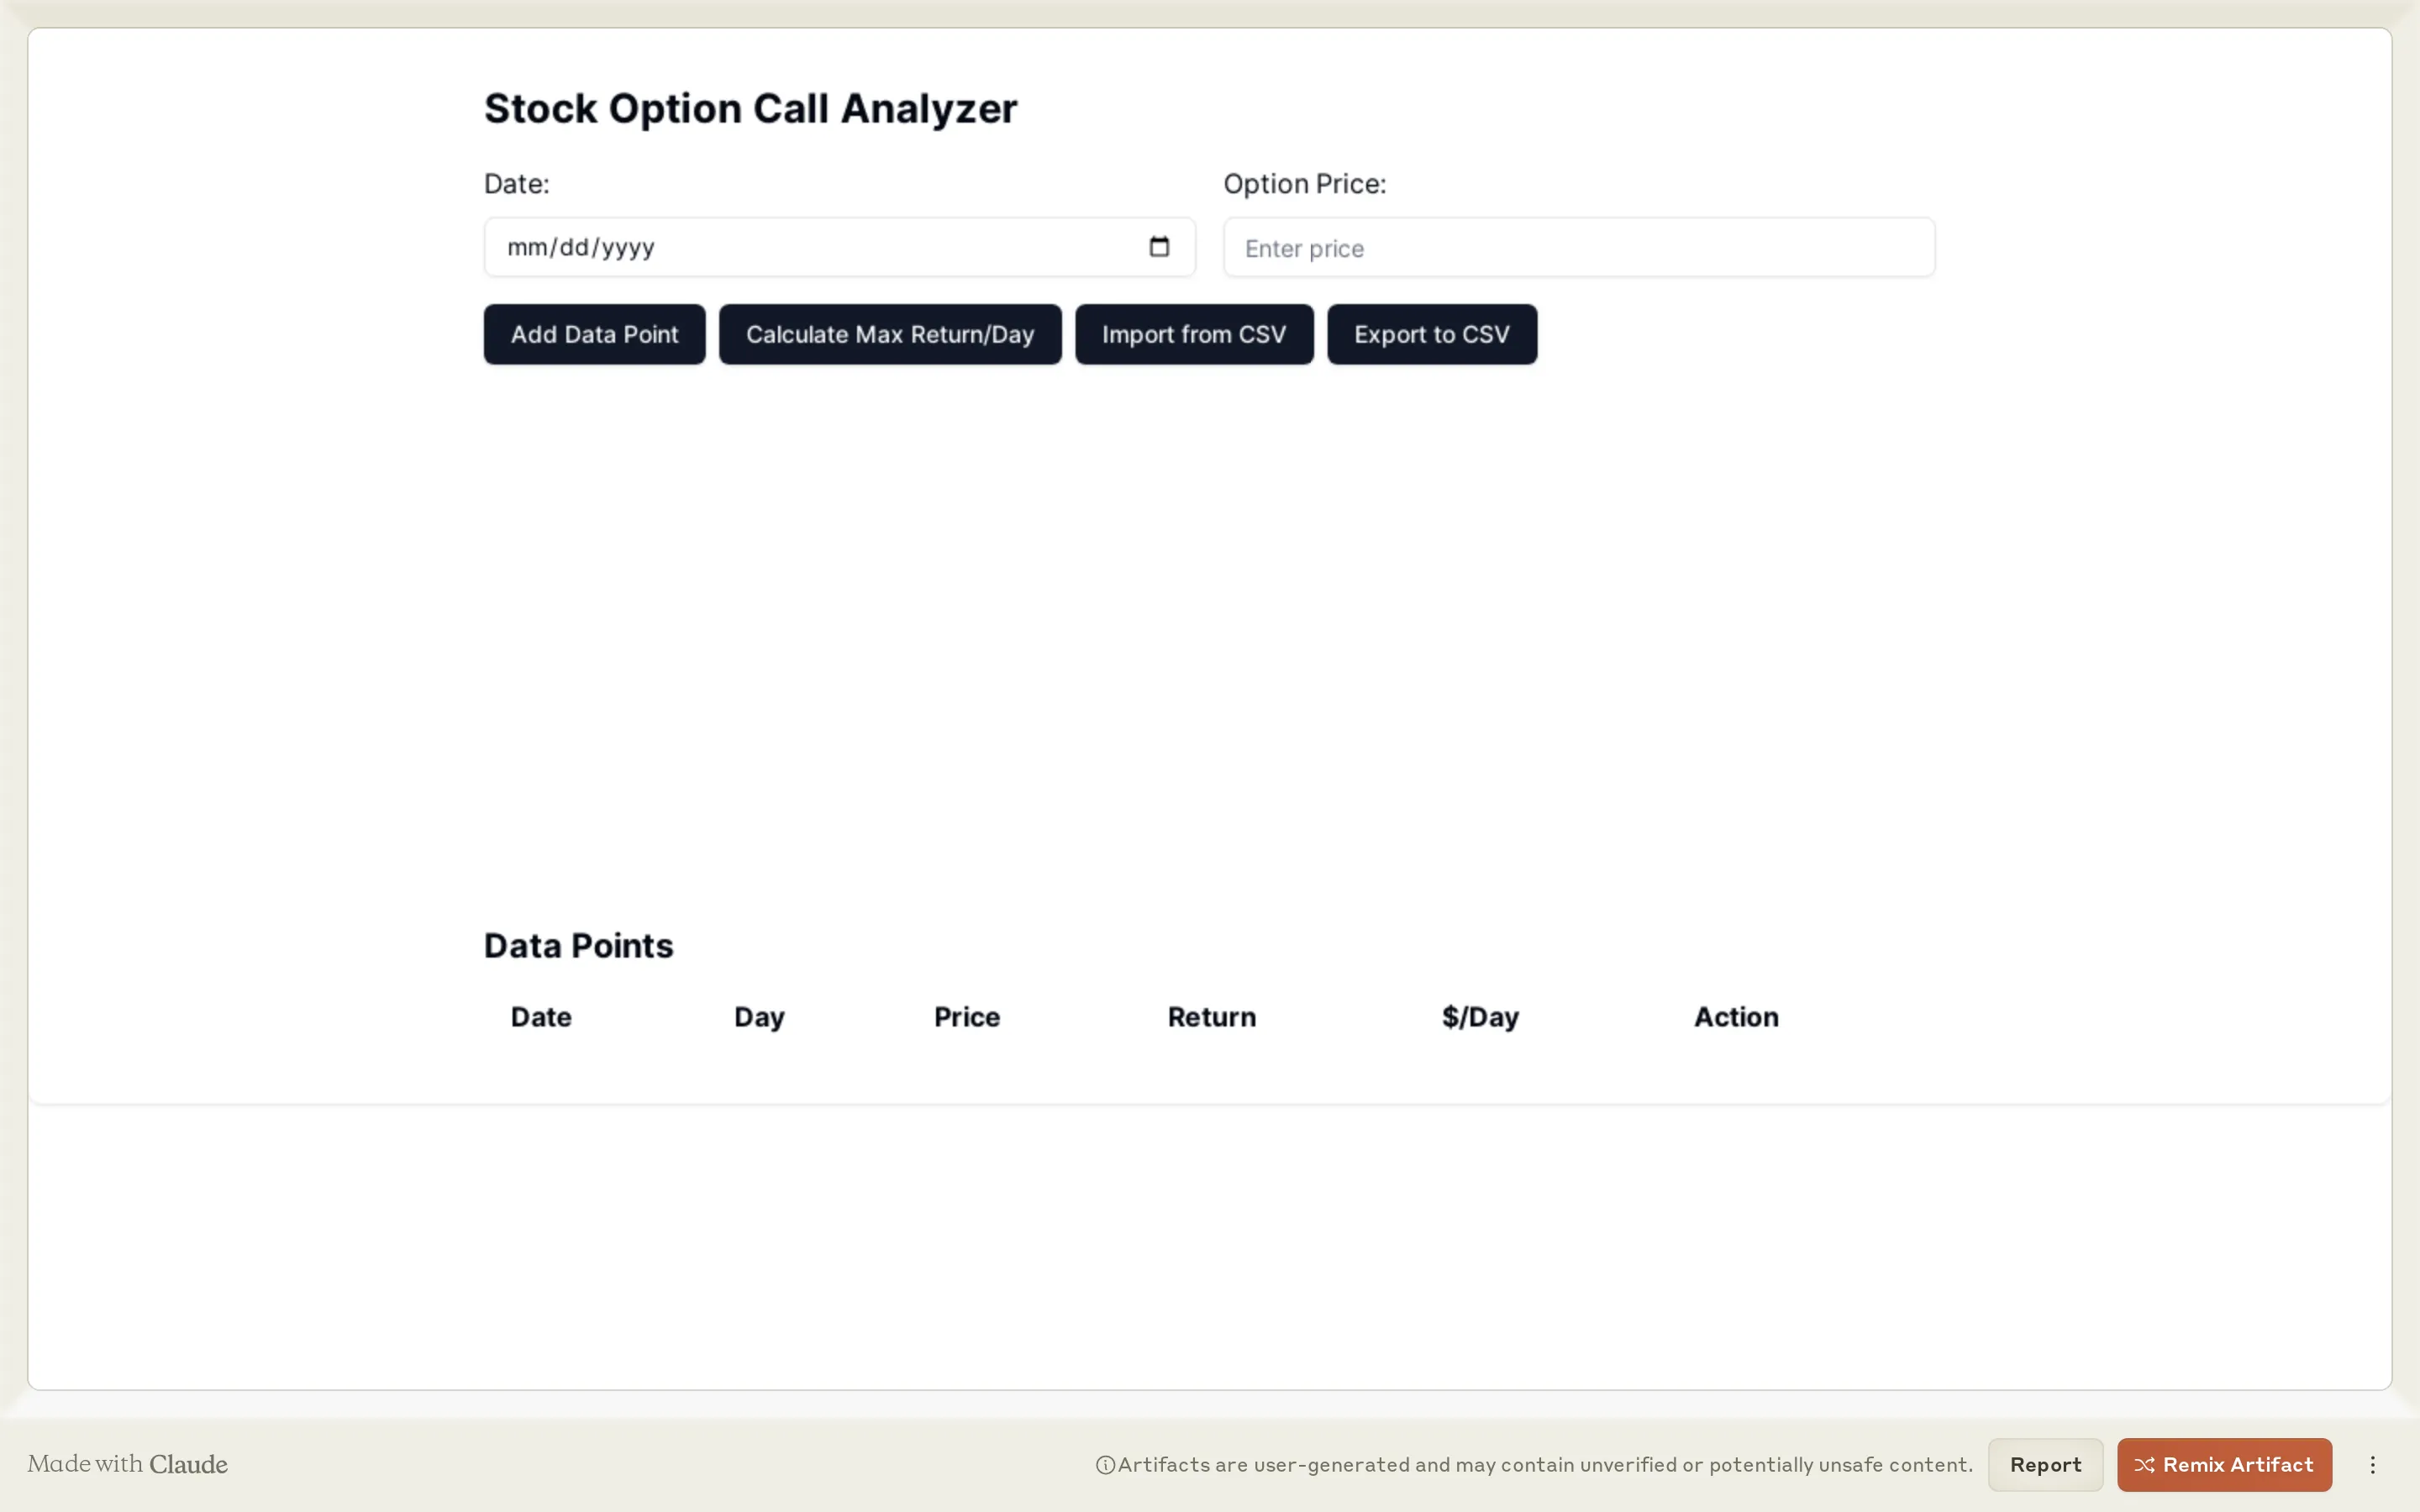Click Calculate Max Return/Day
The image size is (2420, 1512).
[889, 334]
